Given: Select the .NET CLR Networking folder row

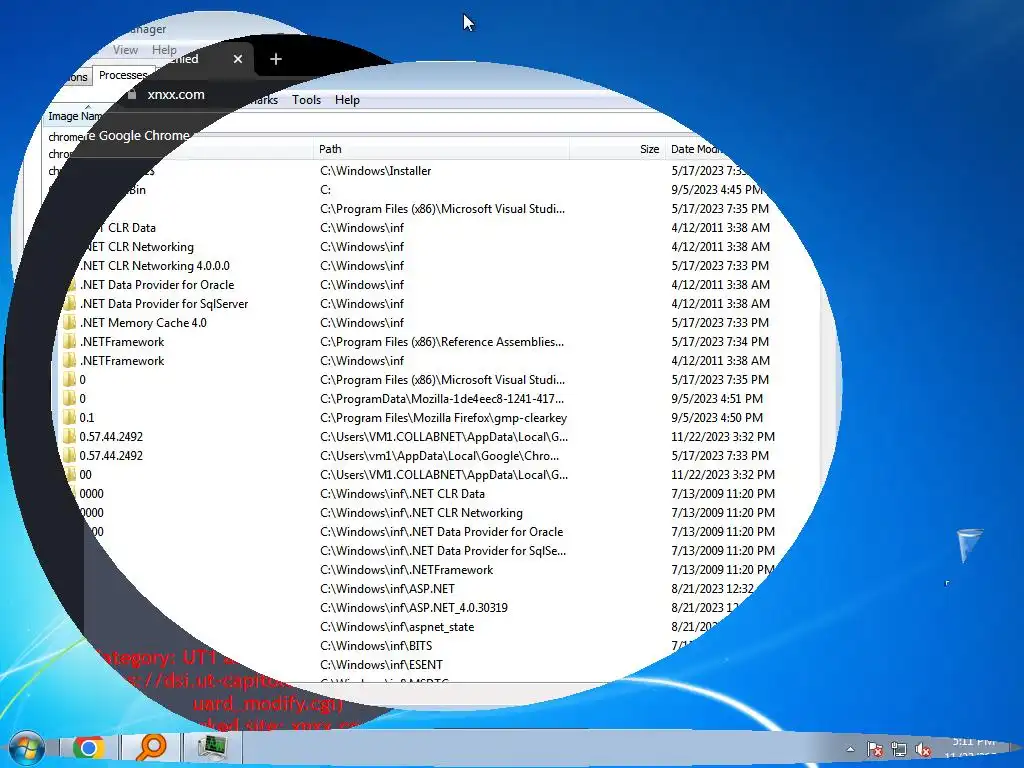Looking at the screenshot, I should click(138, 248).
